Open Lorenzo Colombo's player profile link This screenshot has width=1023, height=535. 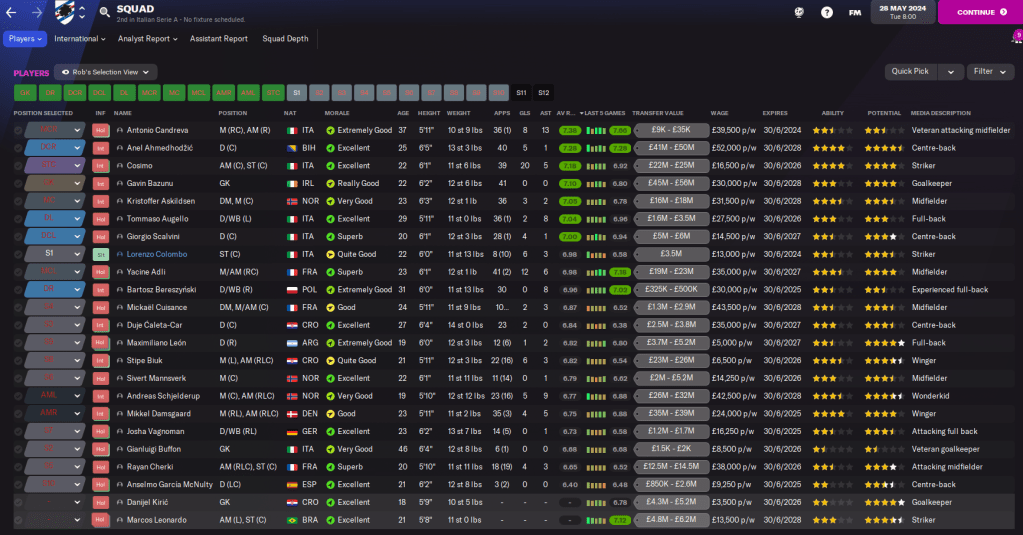click(158, 254)
